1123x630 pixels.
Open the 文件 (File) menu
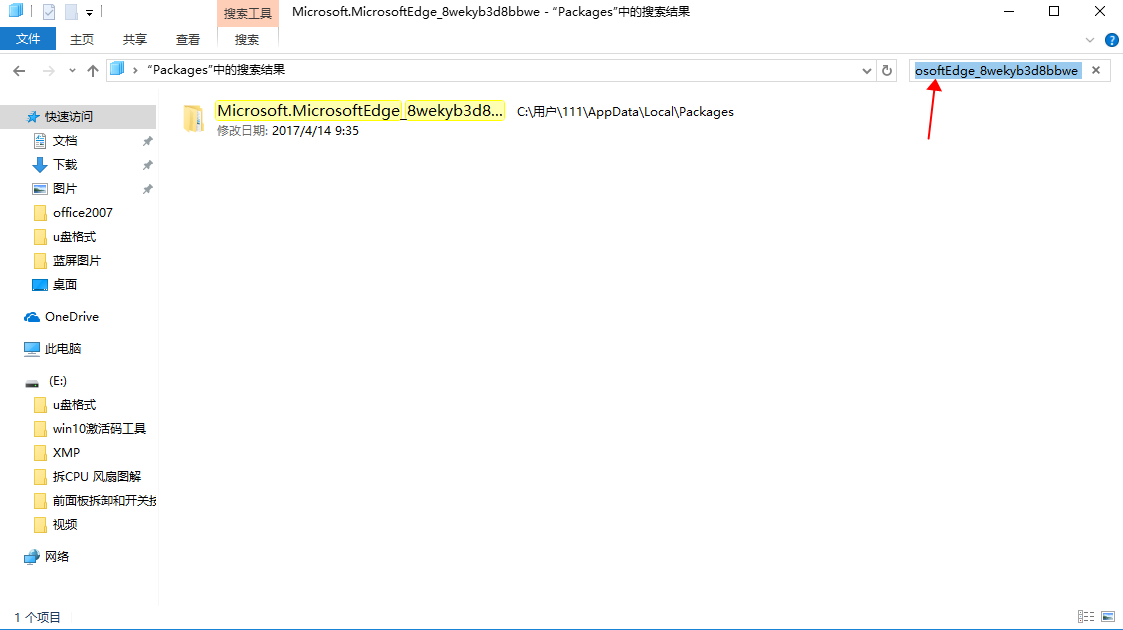(28, 39)
